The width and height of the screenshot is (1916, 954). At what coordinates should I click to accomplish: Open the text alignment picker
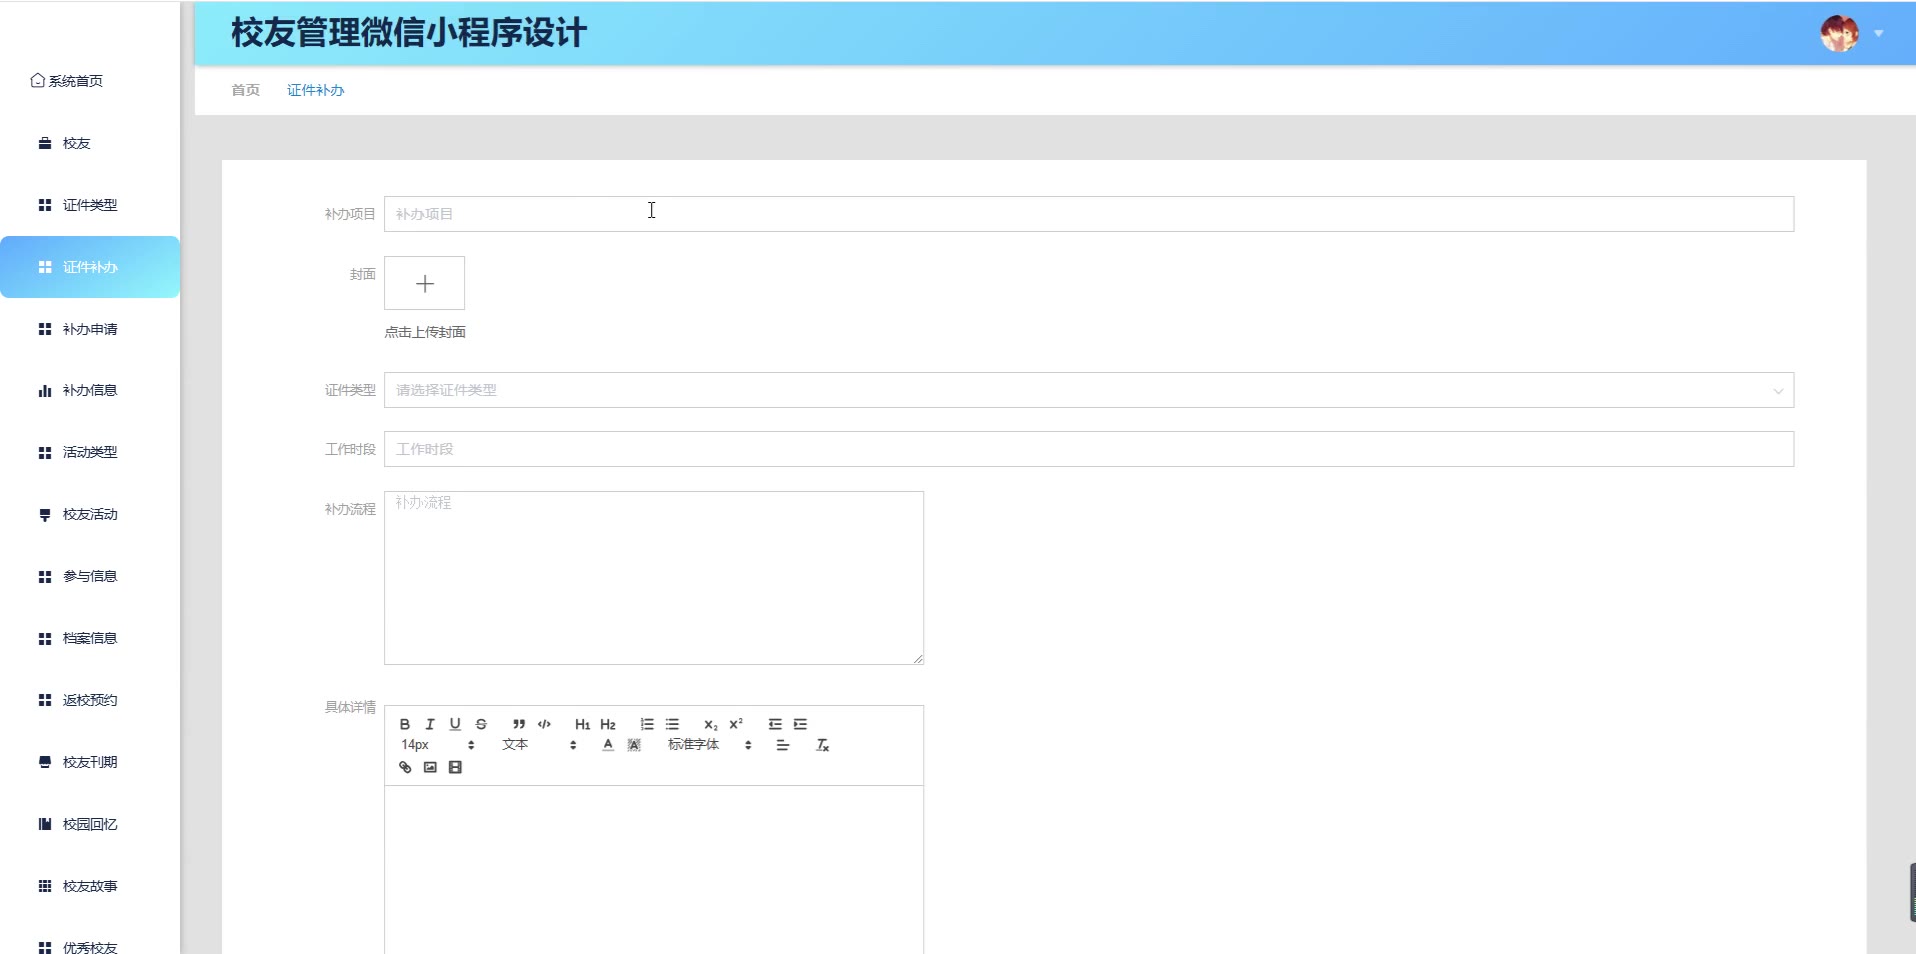pyautogui.click(x=783, y=745)
